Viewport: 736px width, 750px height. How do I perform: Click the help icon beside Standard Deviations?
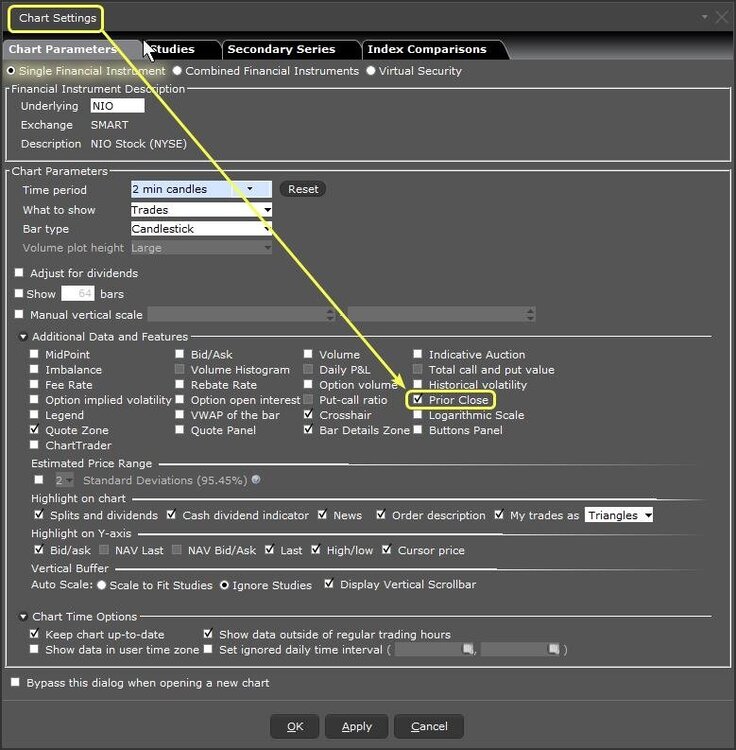(x=256, y=480)
